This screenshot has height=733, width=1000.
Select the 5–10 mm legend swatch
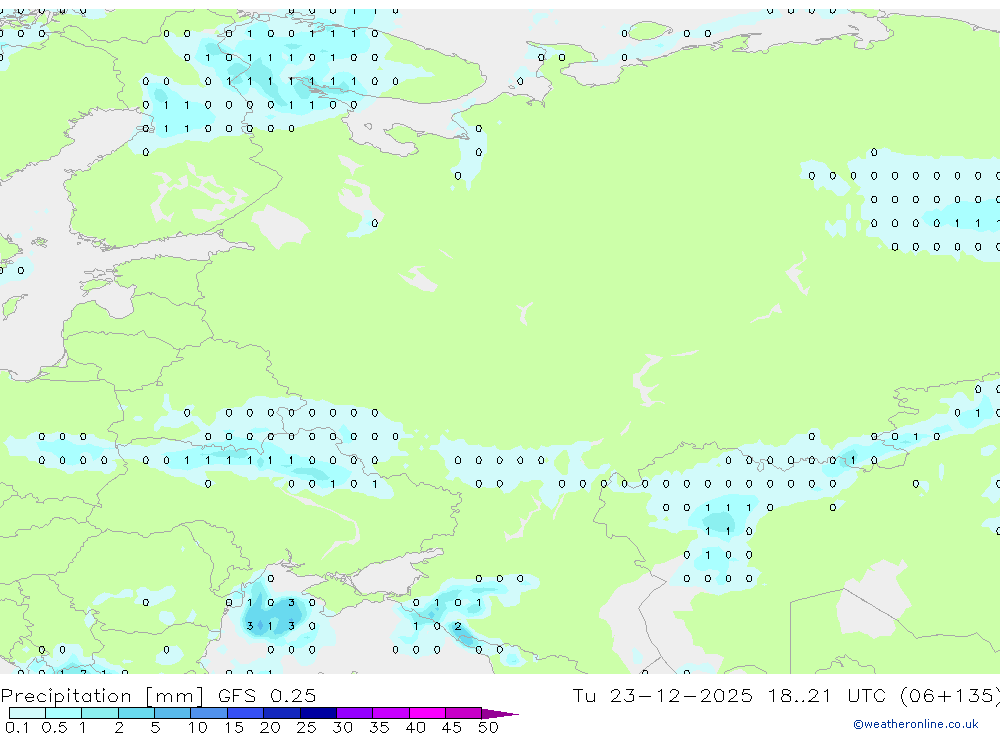click(x=173, y=713)
